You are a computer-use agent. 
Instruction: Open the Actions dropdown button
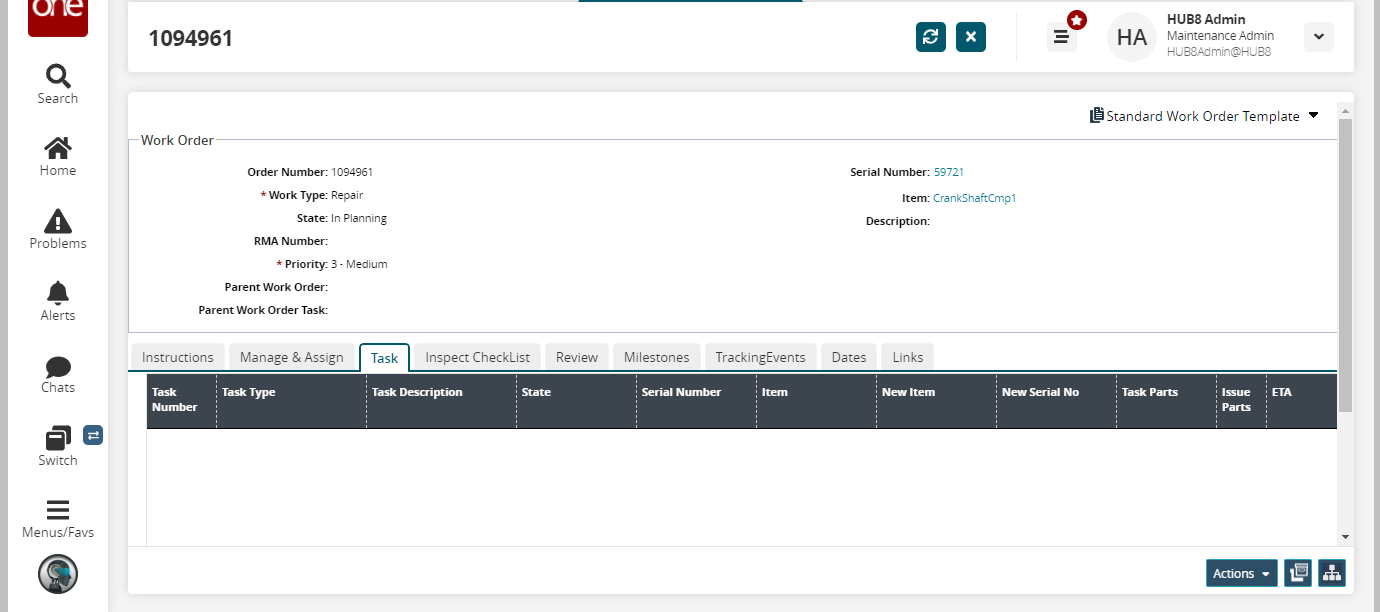pos(1242,573)
